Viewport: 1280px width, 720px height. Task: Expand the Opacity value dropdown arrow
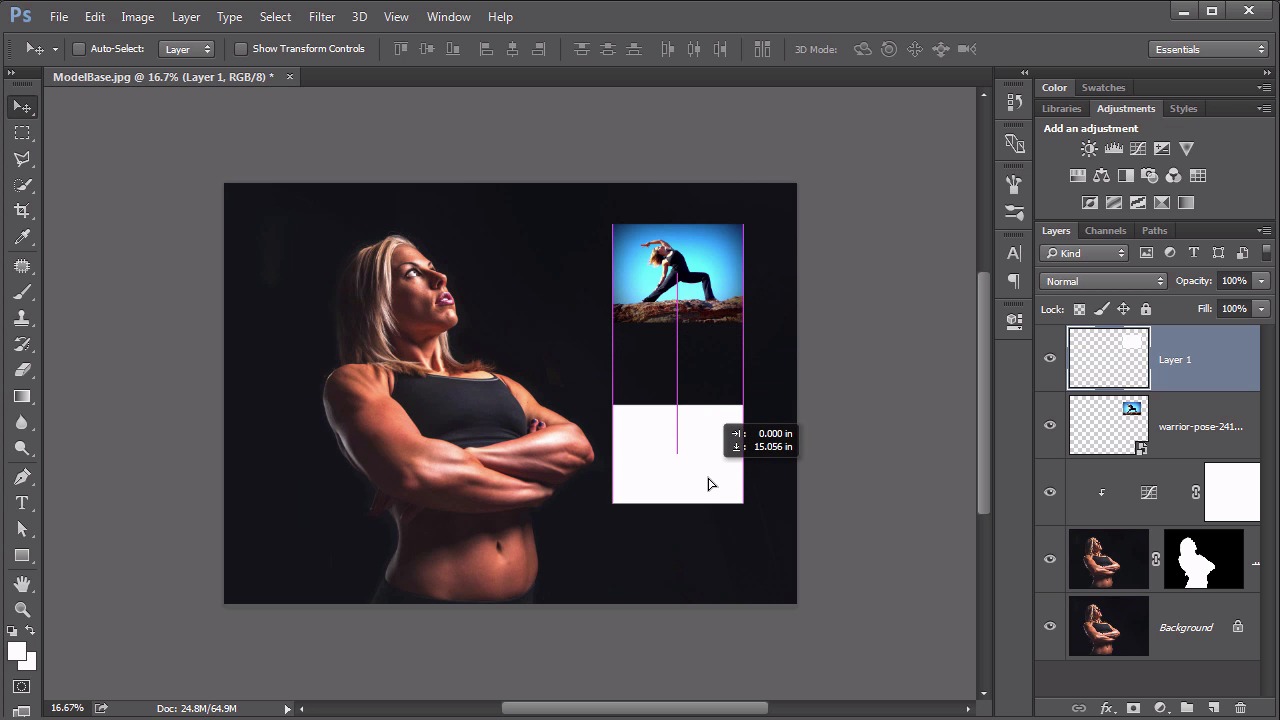1261,281
